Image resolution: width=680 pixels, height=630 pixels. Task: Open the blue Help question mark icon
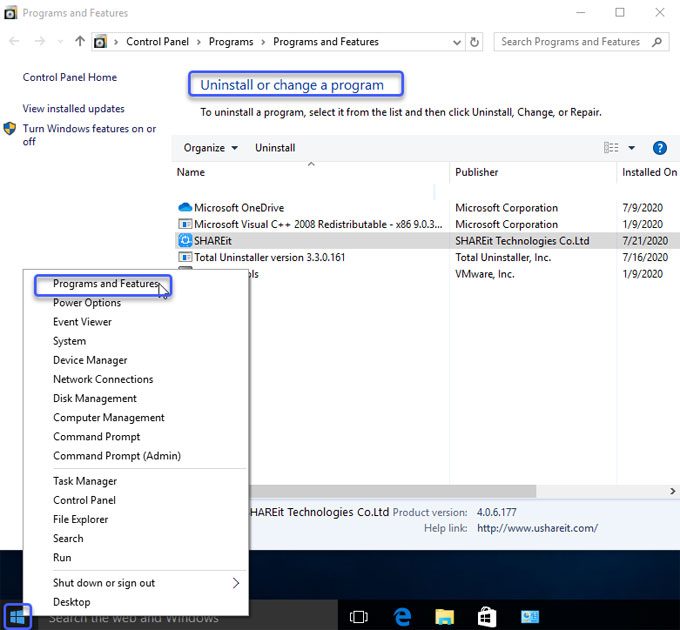(659, 148)
